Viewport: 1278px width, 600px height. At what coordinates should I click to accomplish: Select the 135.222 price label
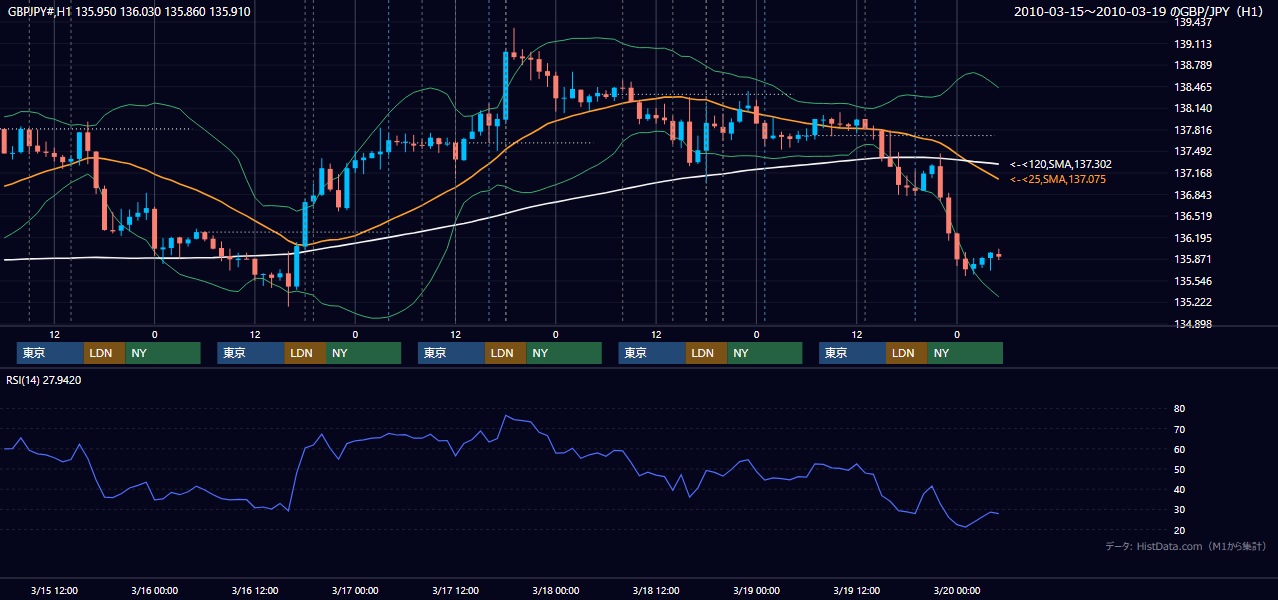coord(1193,302)
